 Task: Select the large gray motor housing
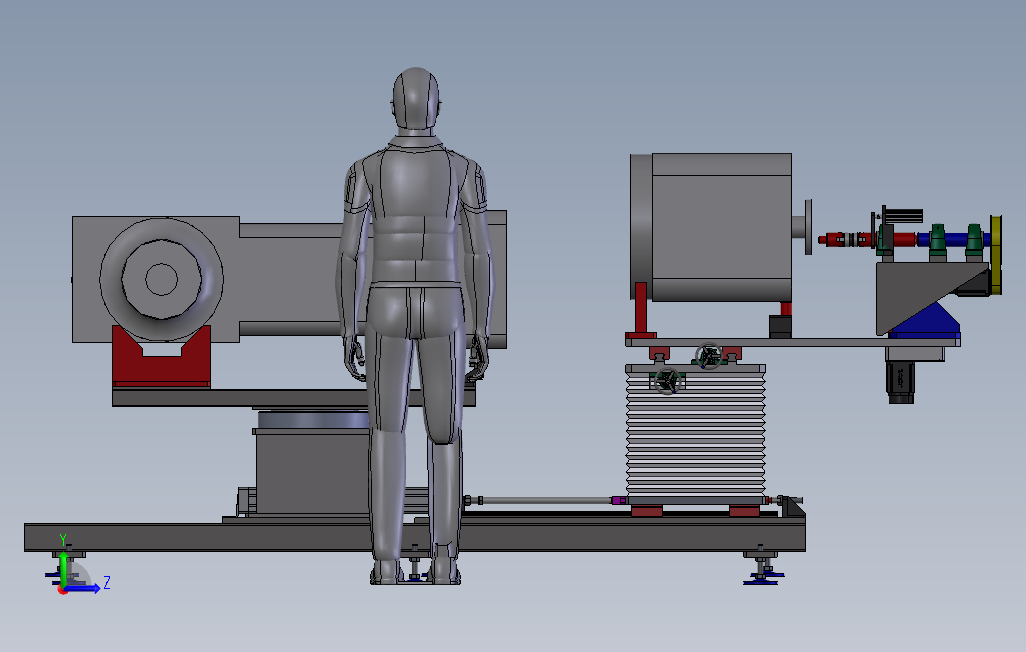(711, 227)
